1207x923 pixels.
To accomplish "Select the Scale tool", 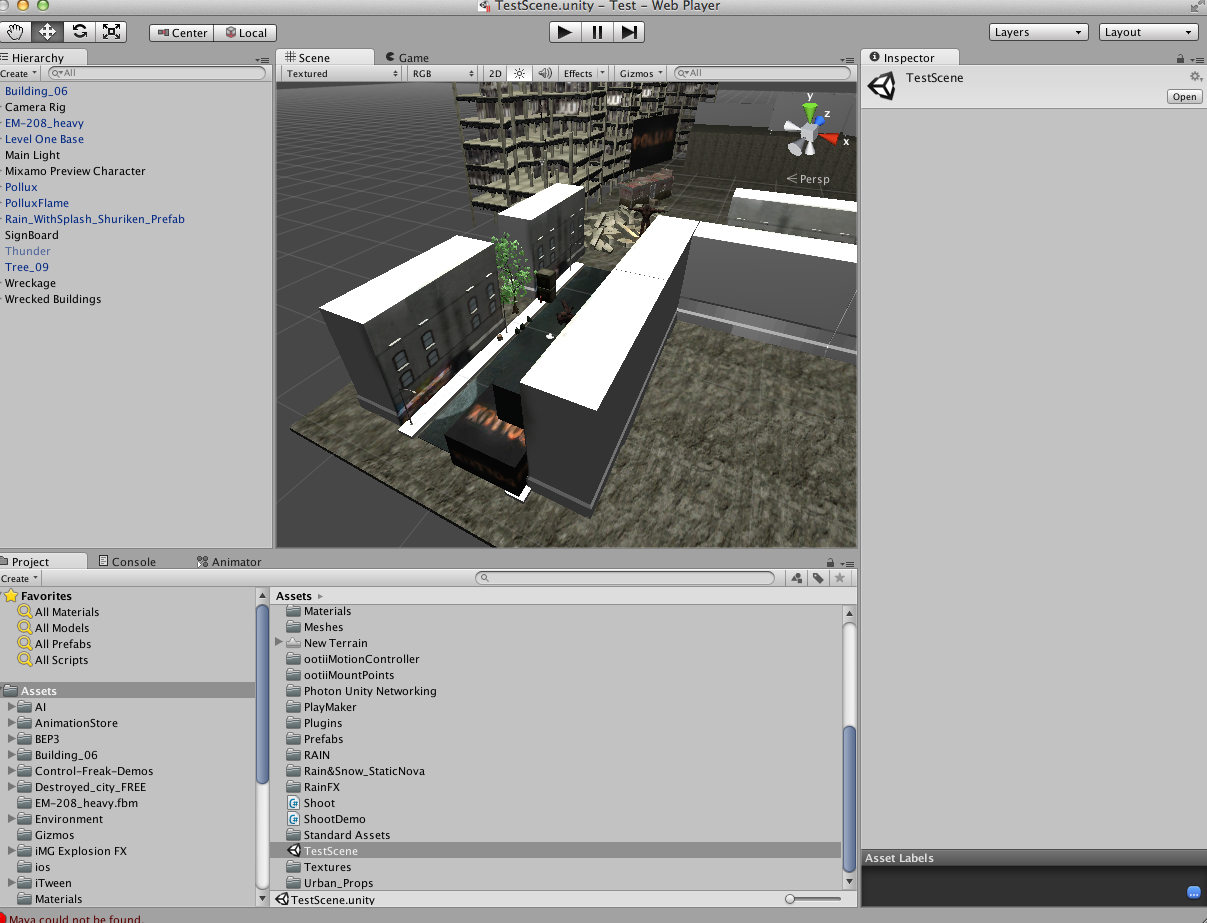I will (x=111, y=32).
